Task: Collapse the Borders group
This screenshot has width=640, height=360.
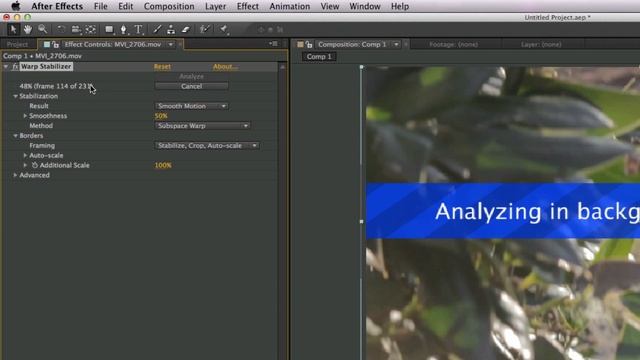Action: coord(15,136)
